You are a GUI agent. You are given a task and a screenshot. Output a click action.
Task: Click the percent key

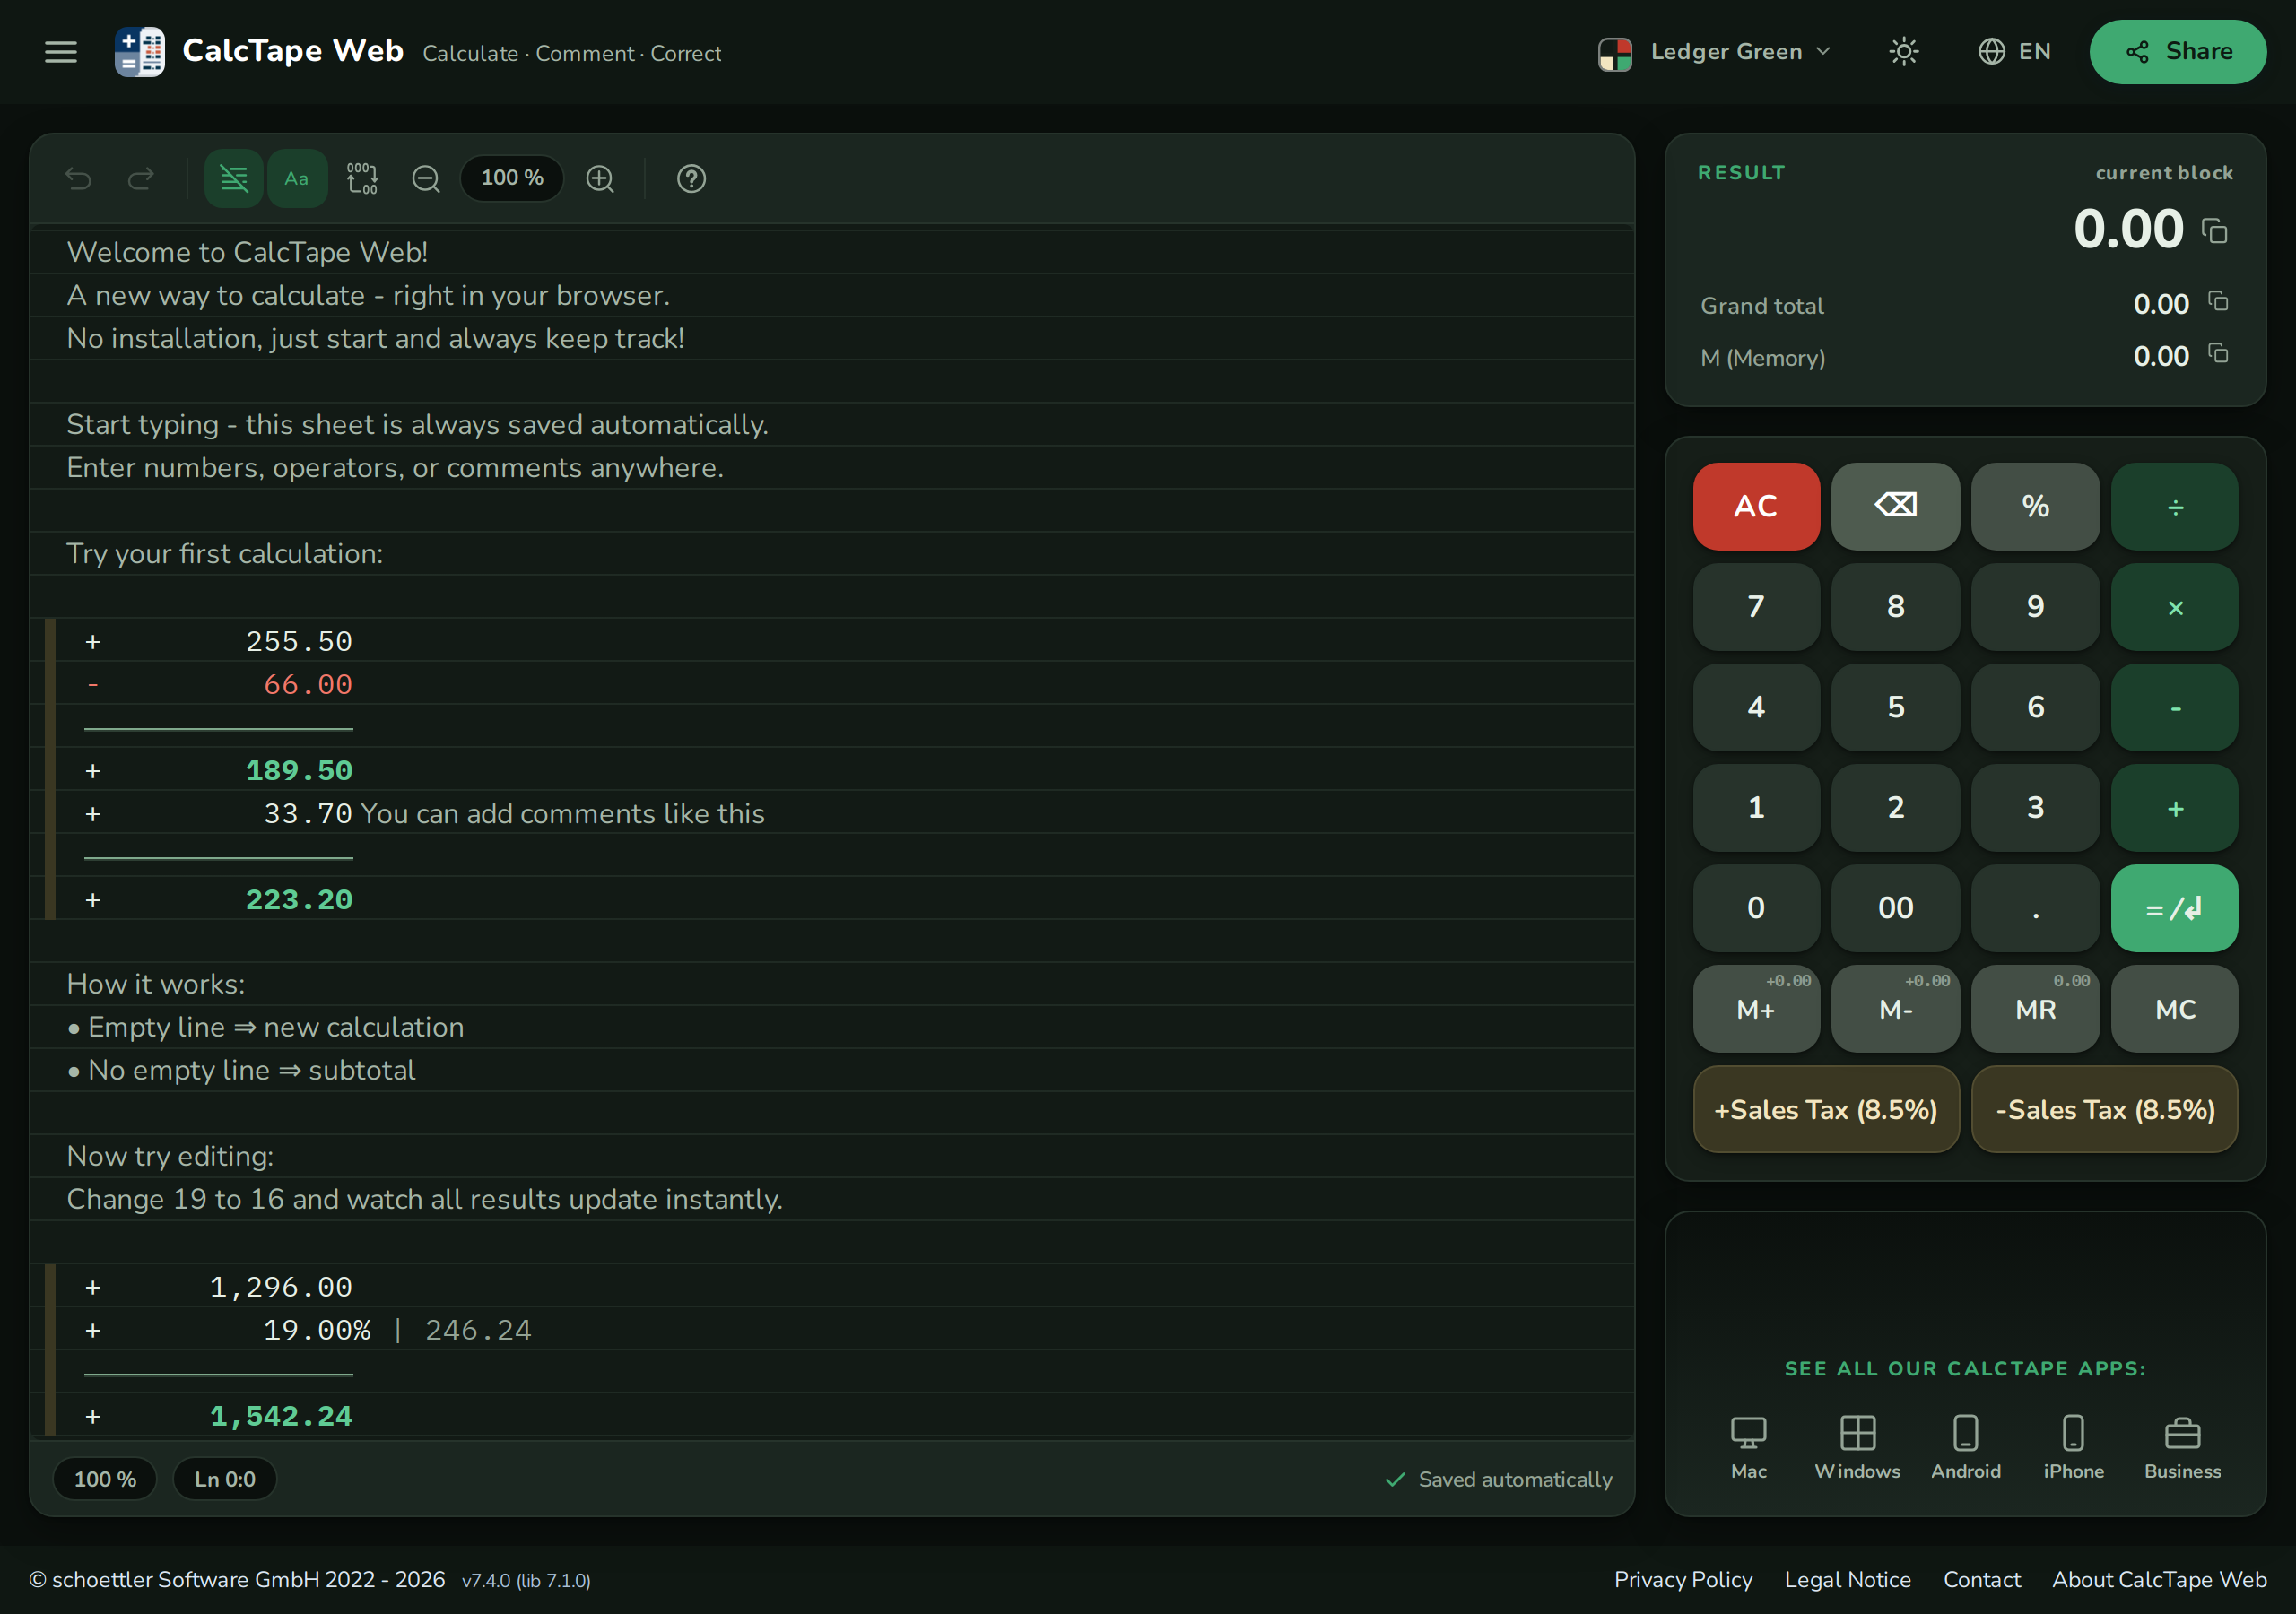[x=2035, y=506]
